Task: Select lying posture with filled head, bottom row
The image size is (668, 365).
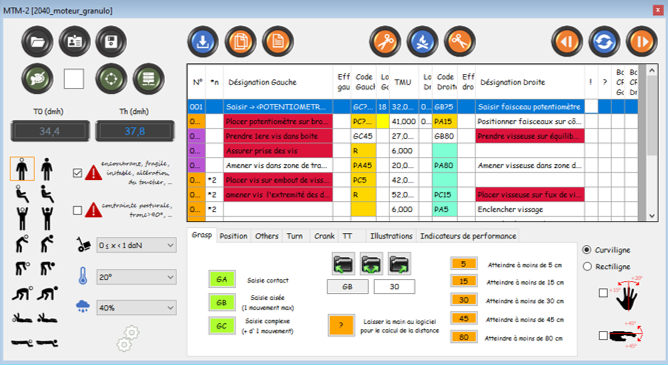Action: pos(47,342)
